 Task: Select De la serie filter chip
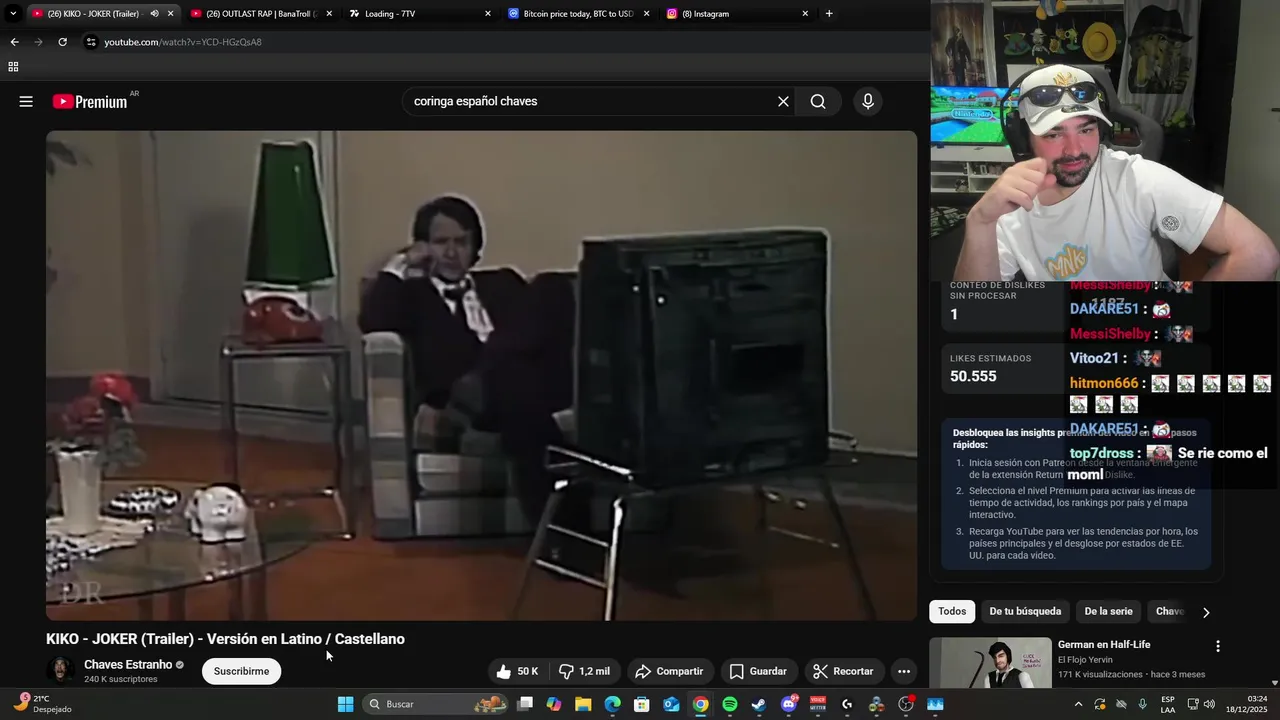tap(1108, 611)
